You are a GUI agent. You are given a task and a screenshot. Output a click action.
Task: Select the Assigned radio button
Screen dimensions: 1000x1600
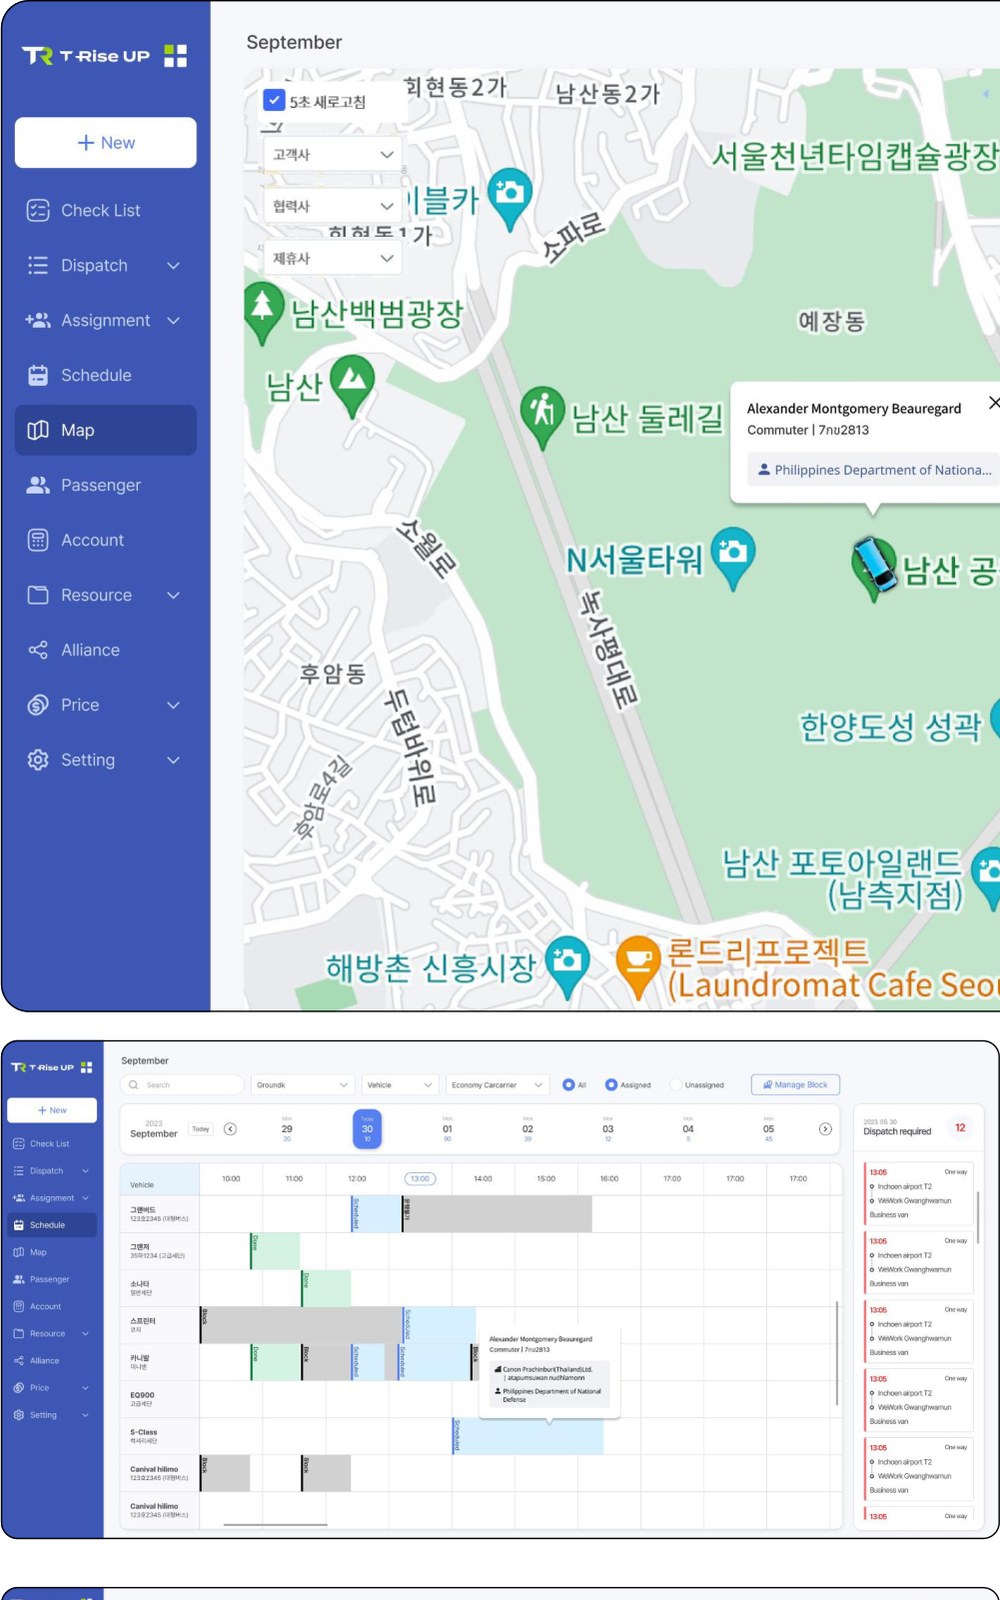[x=611, y=1085]
